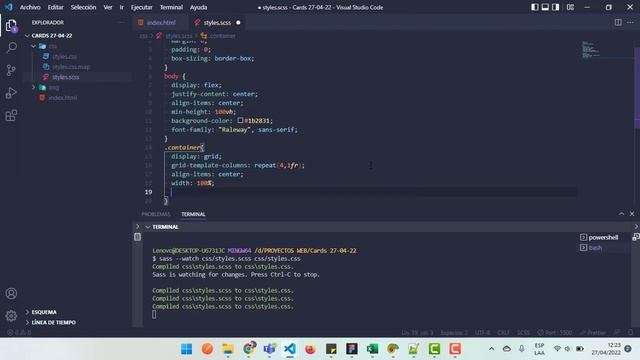
Task: Open the Extensions view
Action: [x=11, y=116]
